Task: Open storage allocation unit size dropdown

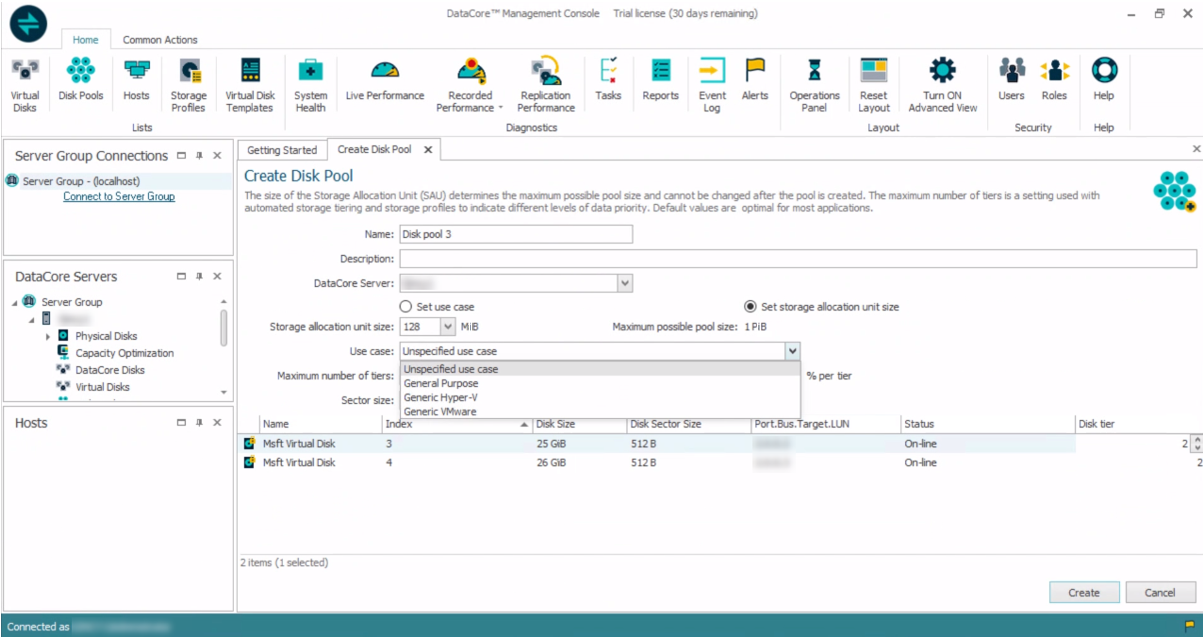Action: 447,327
